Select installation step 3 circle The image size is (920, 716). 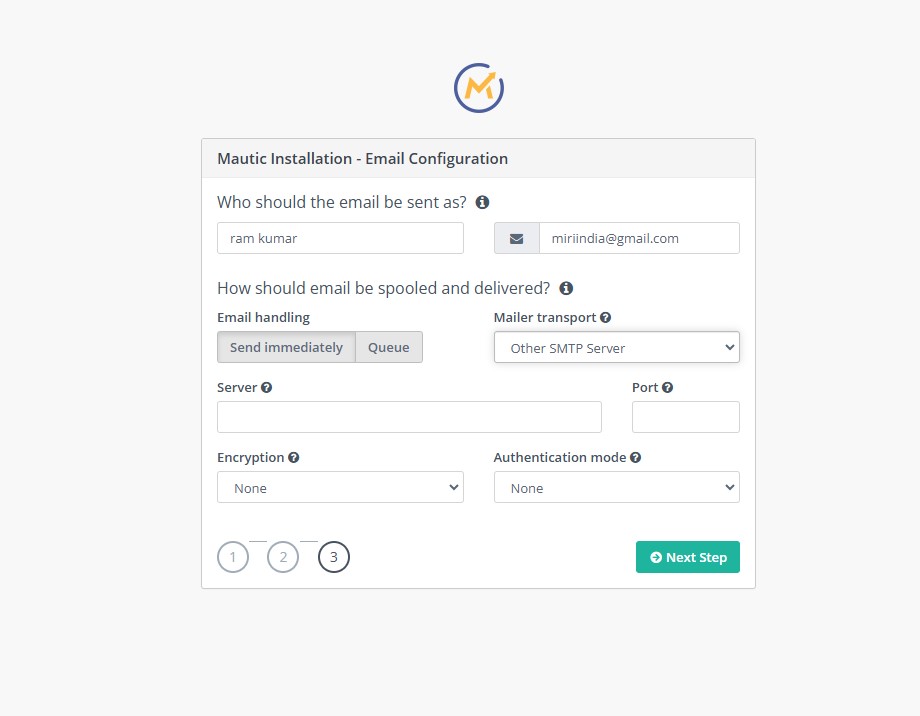(x=334, y=557)
